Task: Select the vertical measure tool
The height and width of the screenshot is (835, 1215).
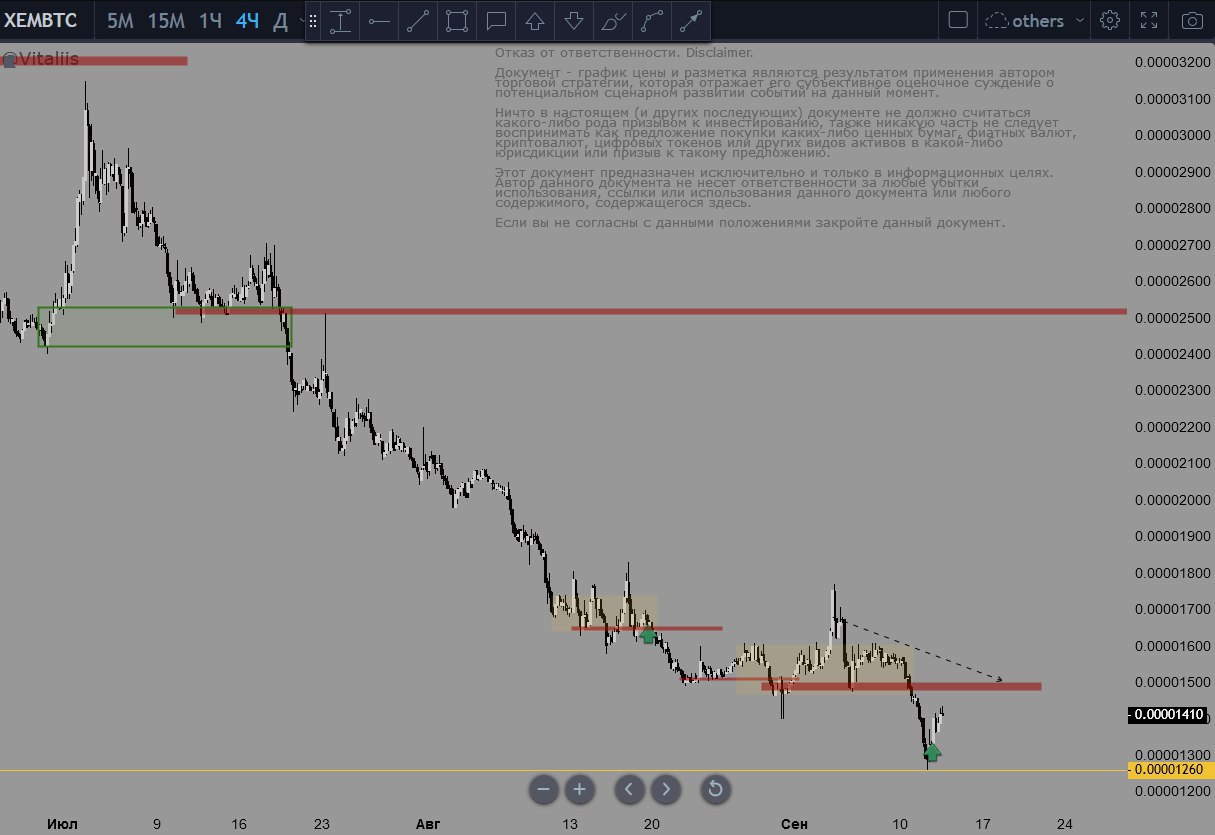Action: [341, 20]
